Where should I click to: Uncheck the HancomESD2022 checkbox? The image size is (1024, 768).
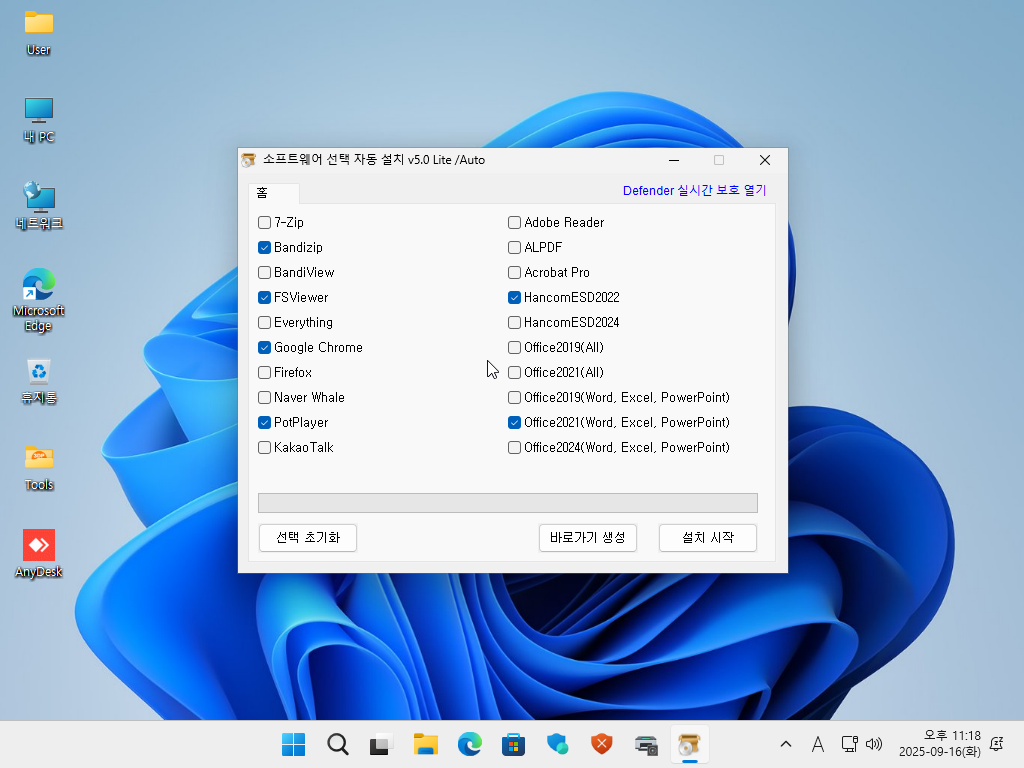click(515, 298)
